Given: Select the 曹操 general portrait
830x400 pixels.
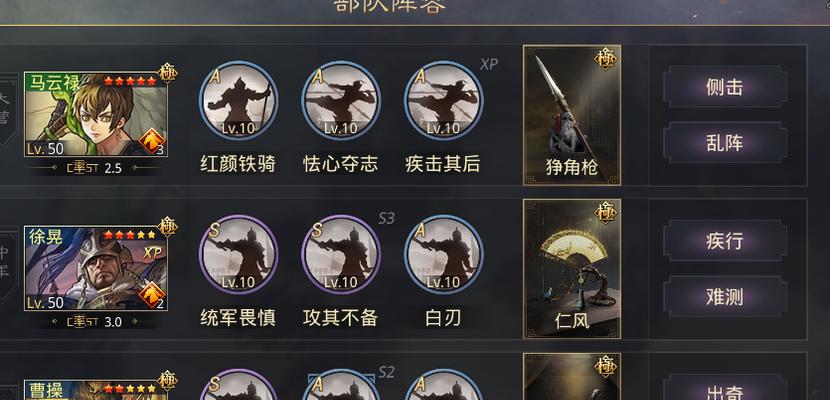Looking at the screenshot, I should pyautogui.click(x=96, y=390).
